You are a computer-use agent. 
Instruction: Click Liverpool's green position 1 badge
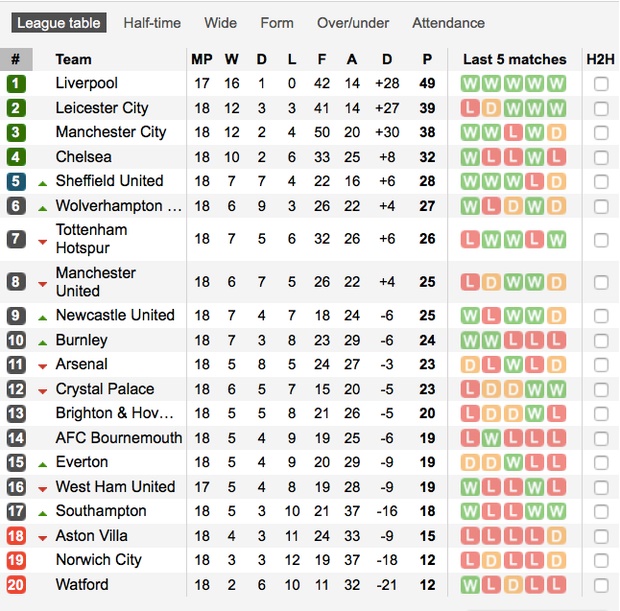pos(16,84)
